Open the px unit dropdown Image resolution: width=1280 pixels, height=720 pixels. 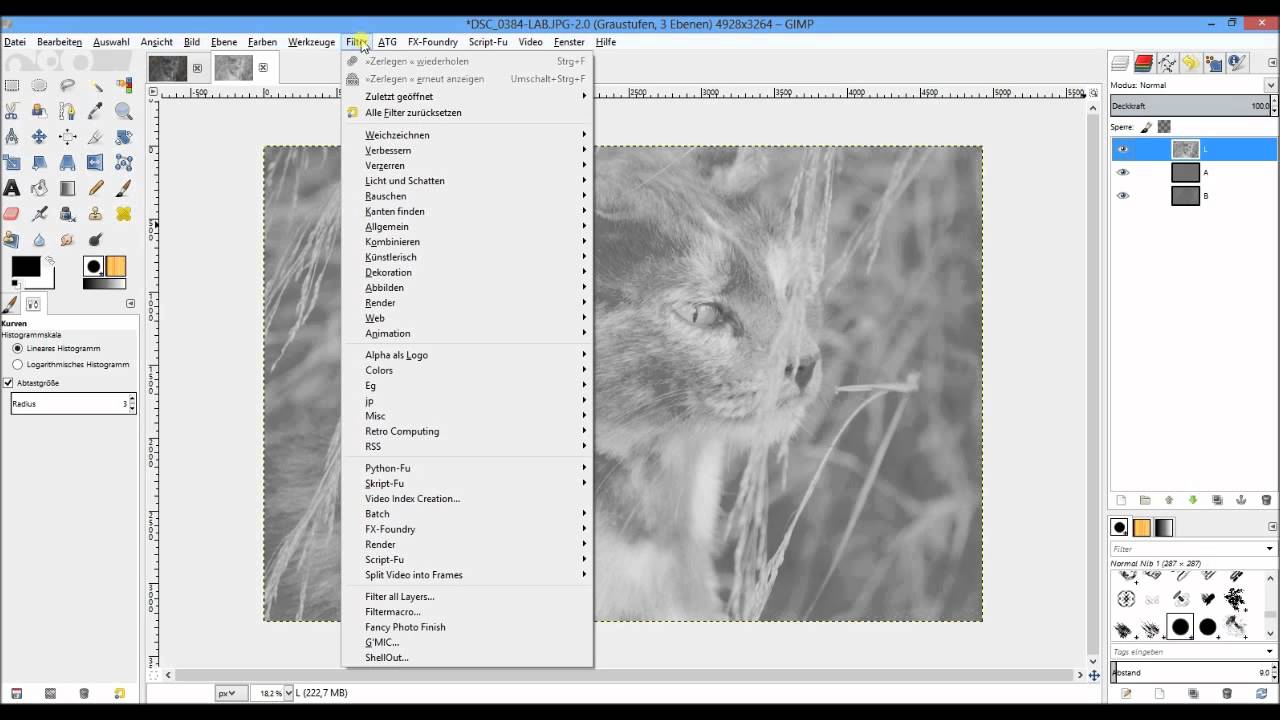229,693
